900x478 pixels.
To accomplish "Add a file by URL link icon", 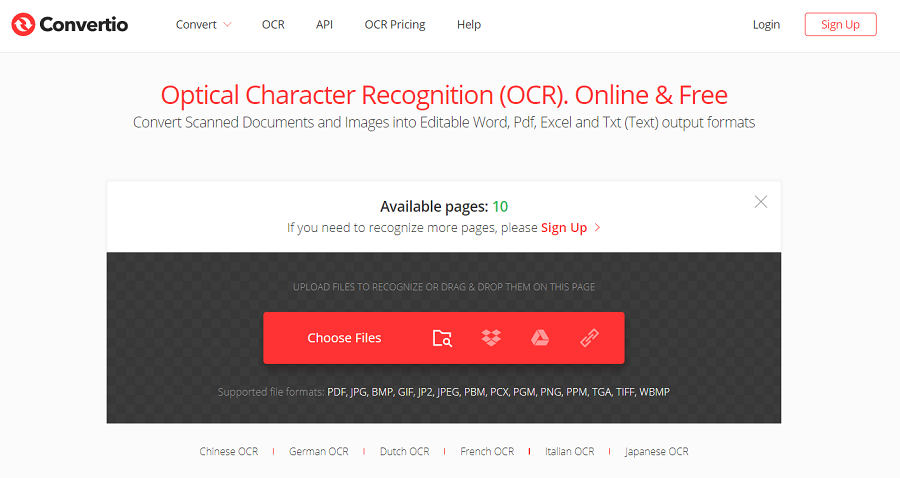I will tap(589, 338).
